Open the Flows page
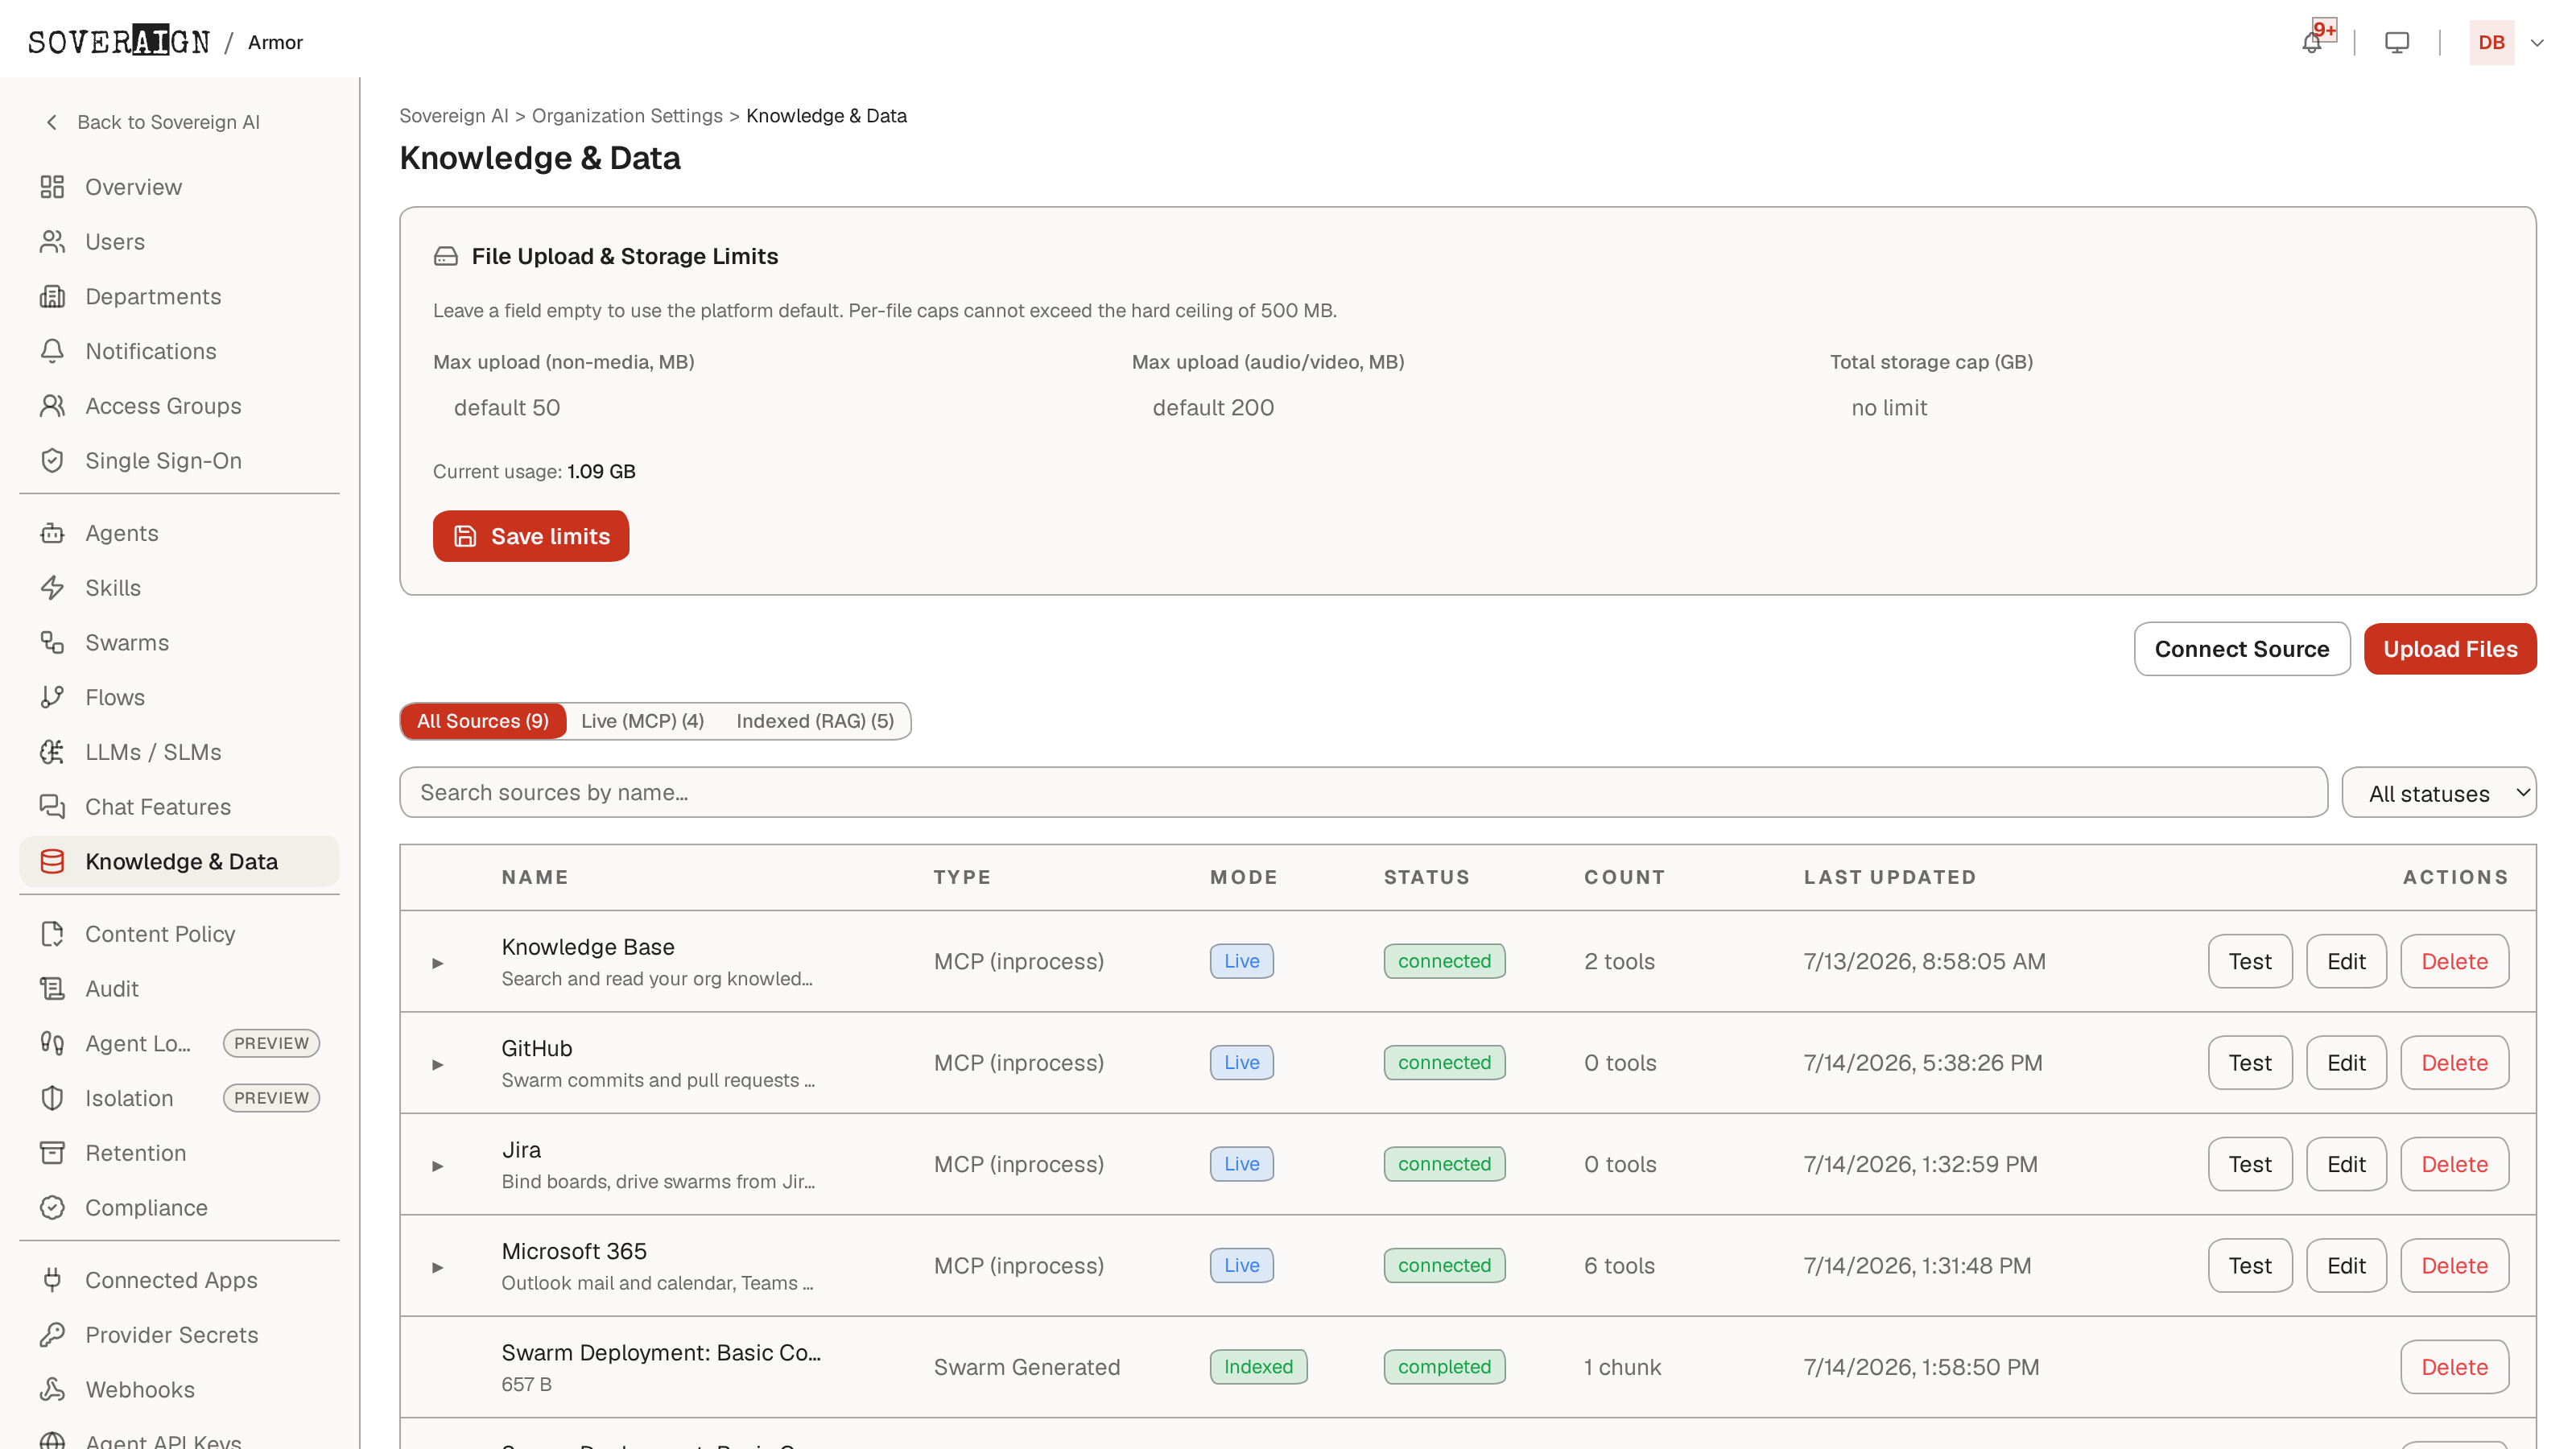2576x1449 pixels. pyautogui.click(x=179, y=697)
